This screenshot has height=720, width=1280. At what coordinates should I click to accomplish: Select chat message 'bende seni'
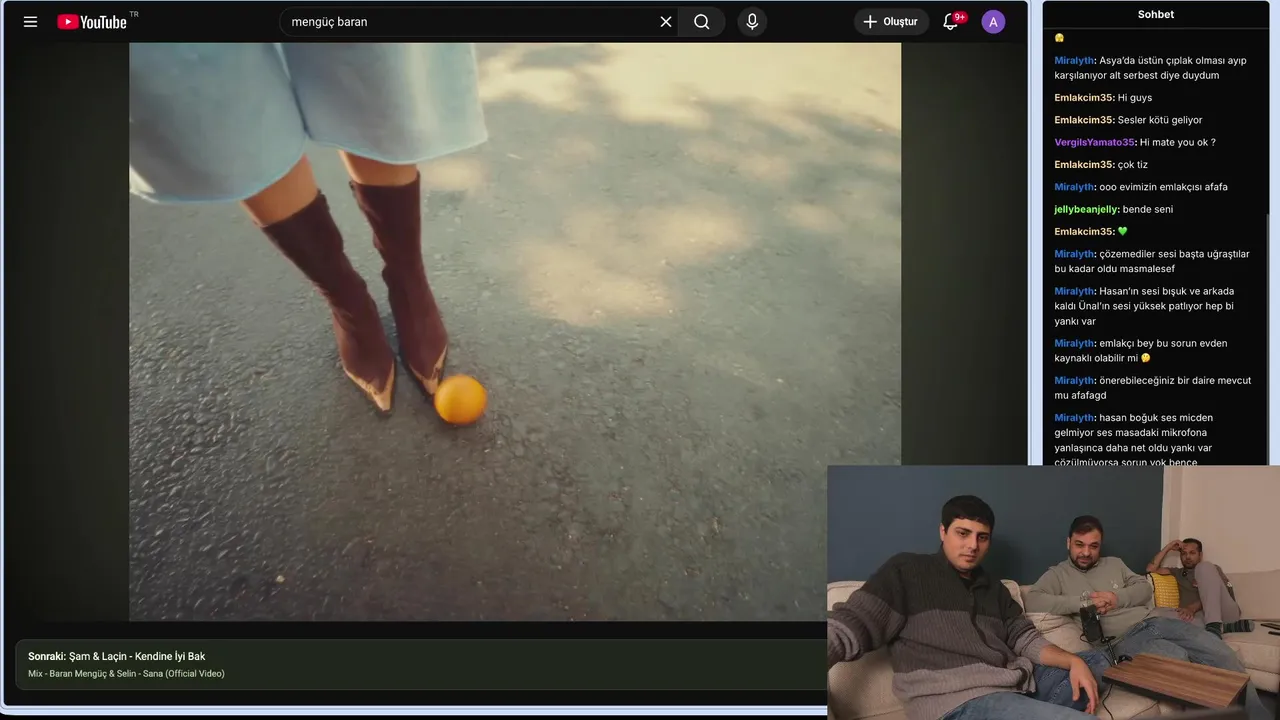pos(1148,209)
